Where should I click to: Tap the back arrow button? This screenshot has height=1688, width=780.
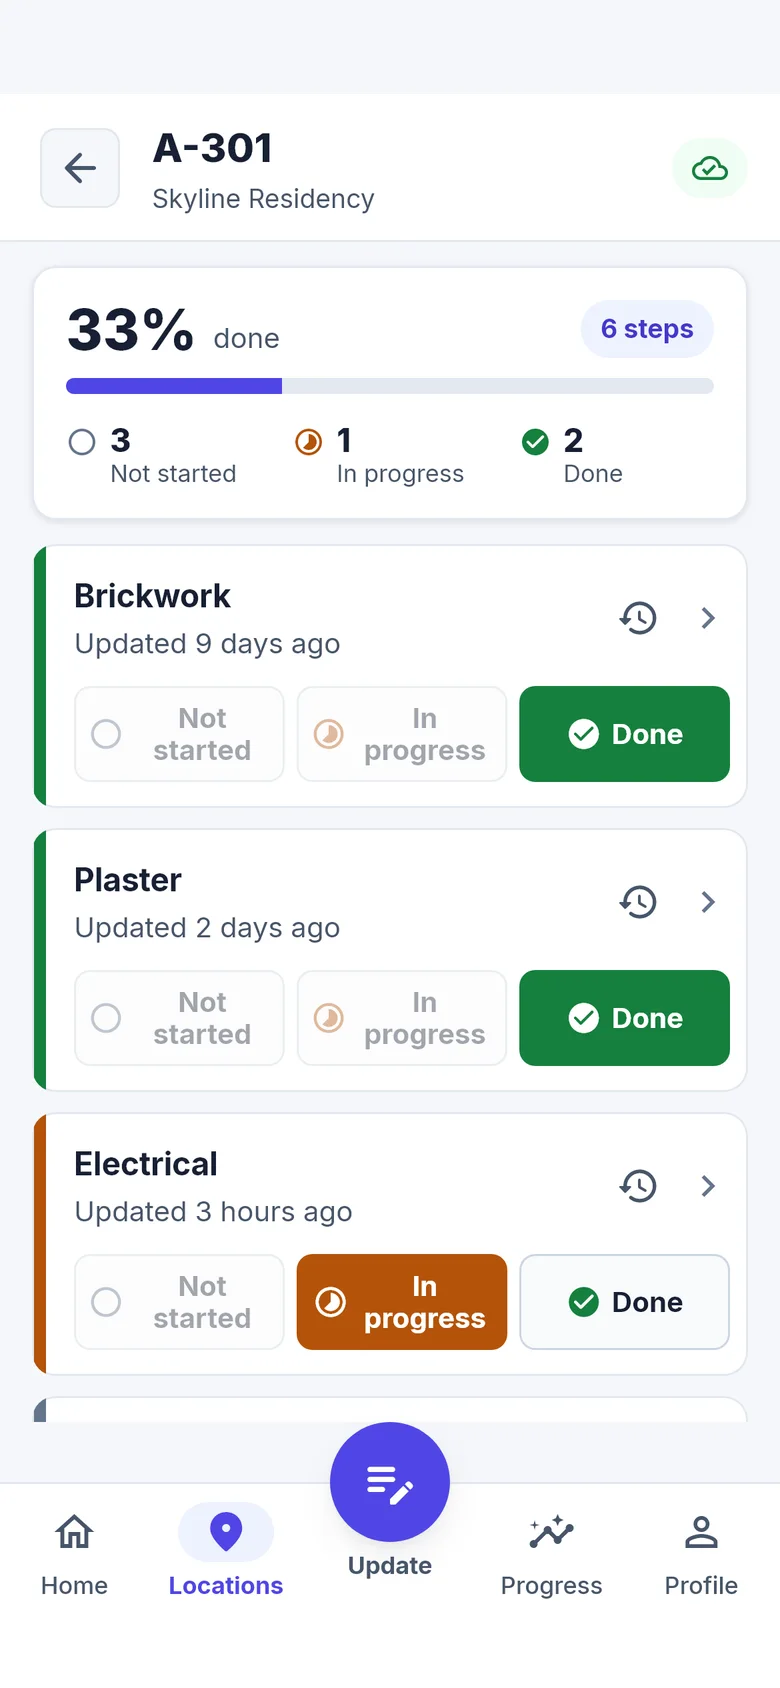[x=80, y=168]
